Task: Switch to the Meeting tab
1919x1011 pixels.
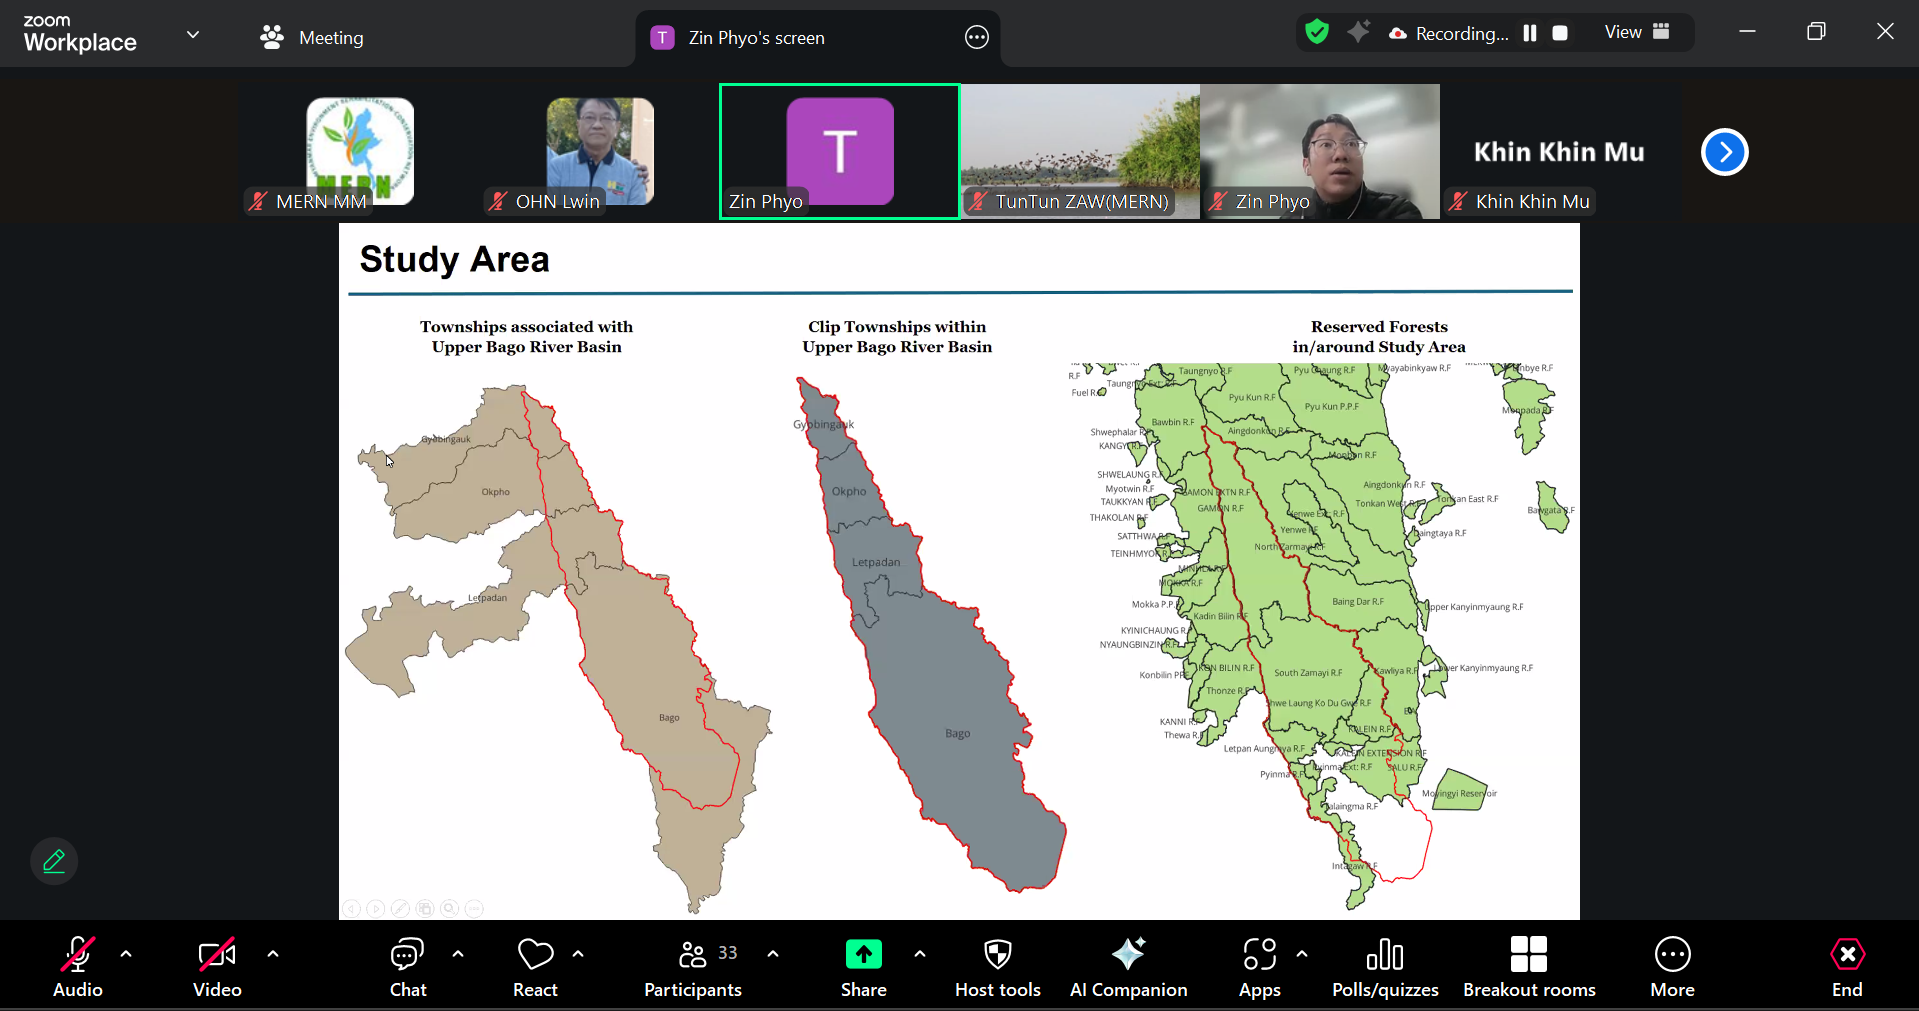Action: [x=312, y=38]
